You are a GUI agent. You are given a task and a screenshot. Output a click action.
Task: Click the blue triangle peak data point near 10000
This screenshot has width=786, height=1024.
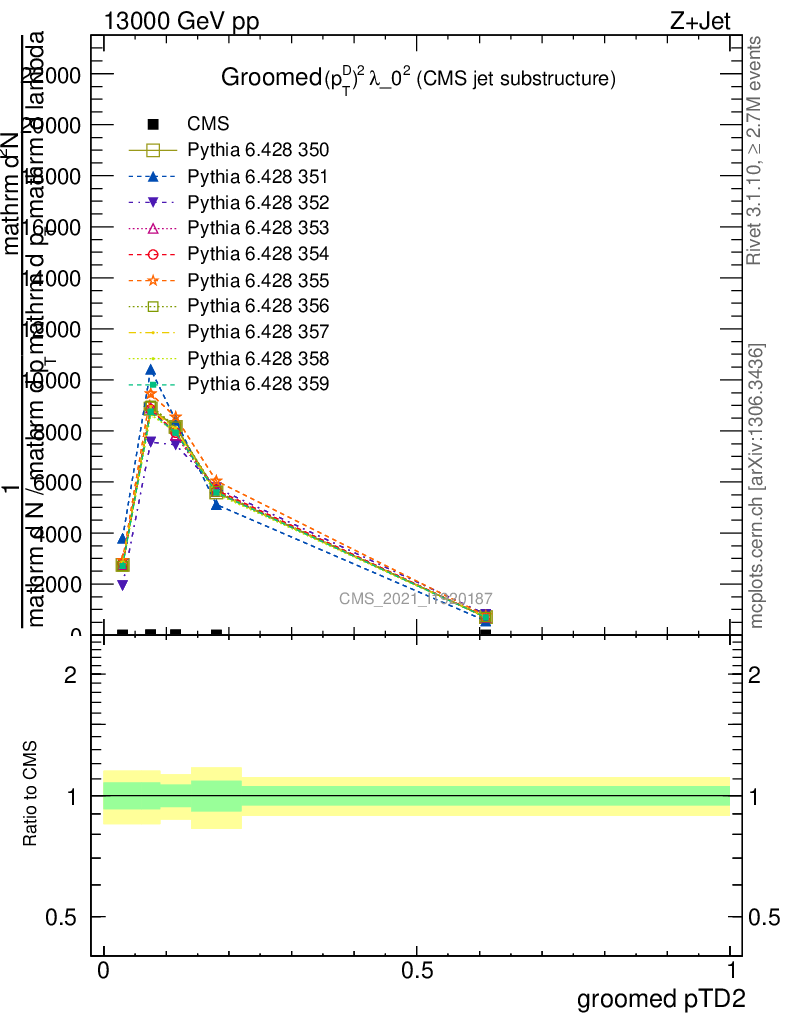(151, 370)
